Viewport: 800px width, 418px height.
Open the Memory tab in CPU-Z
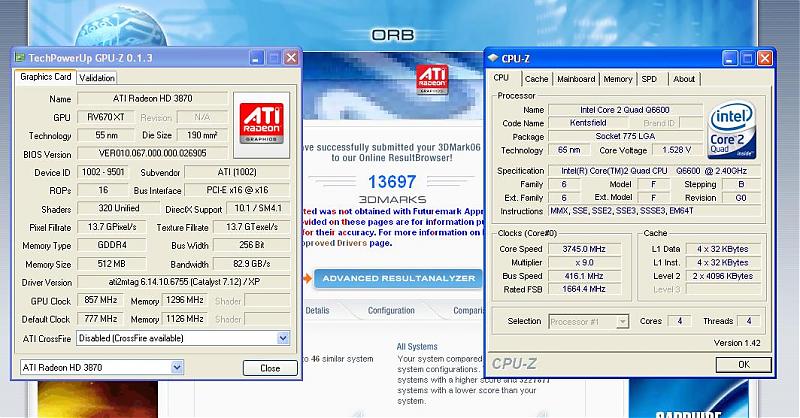click(x=617, y=79)
